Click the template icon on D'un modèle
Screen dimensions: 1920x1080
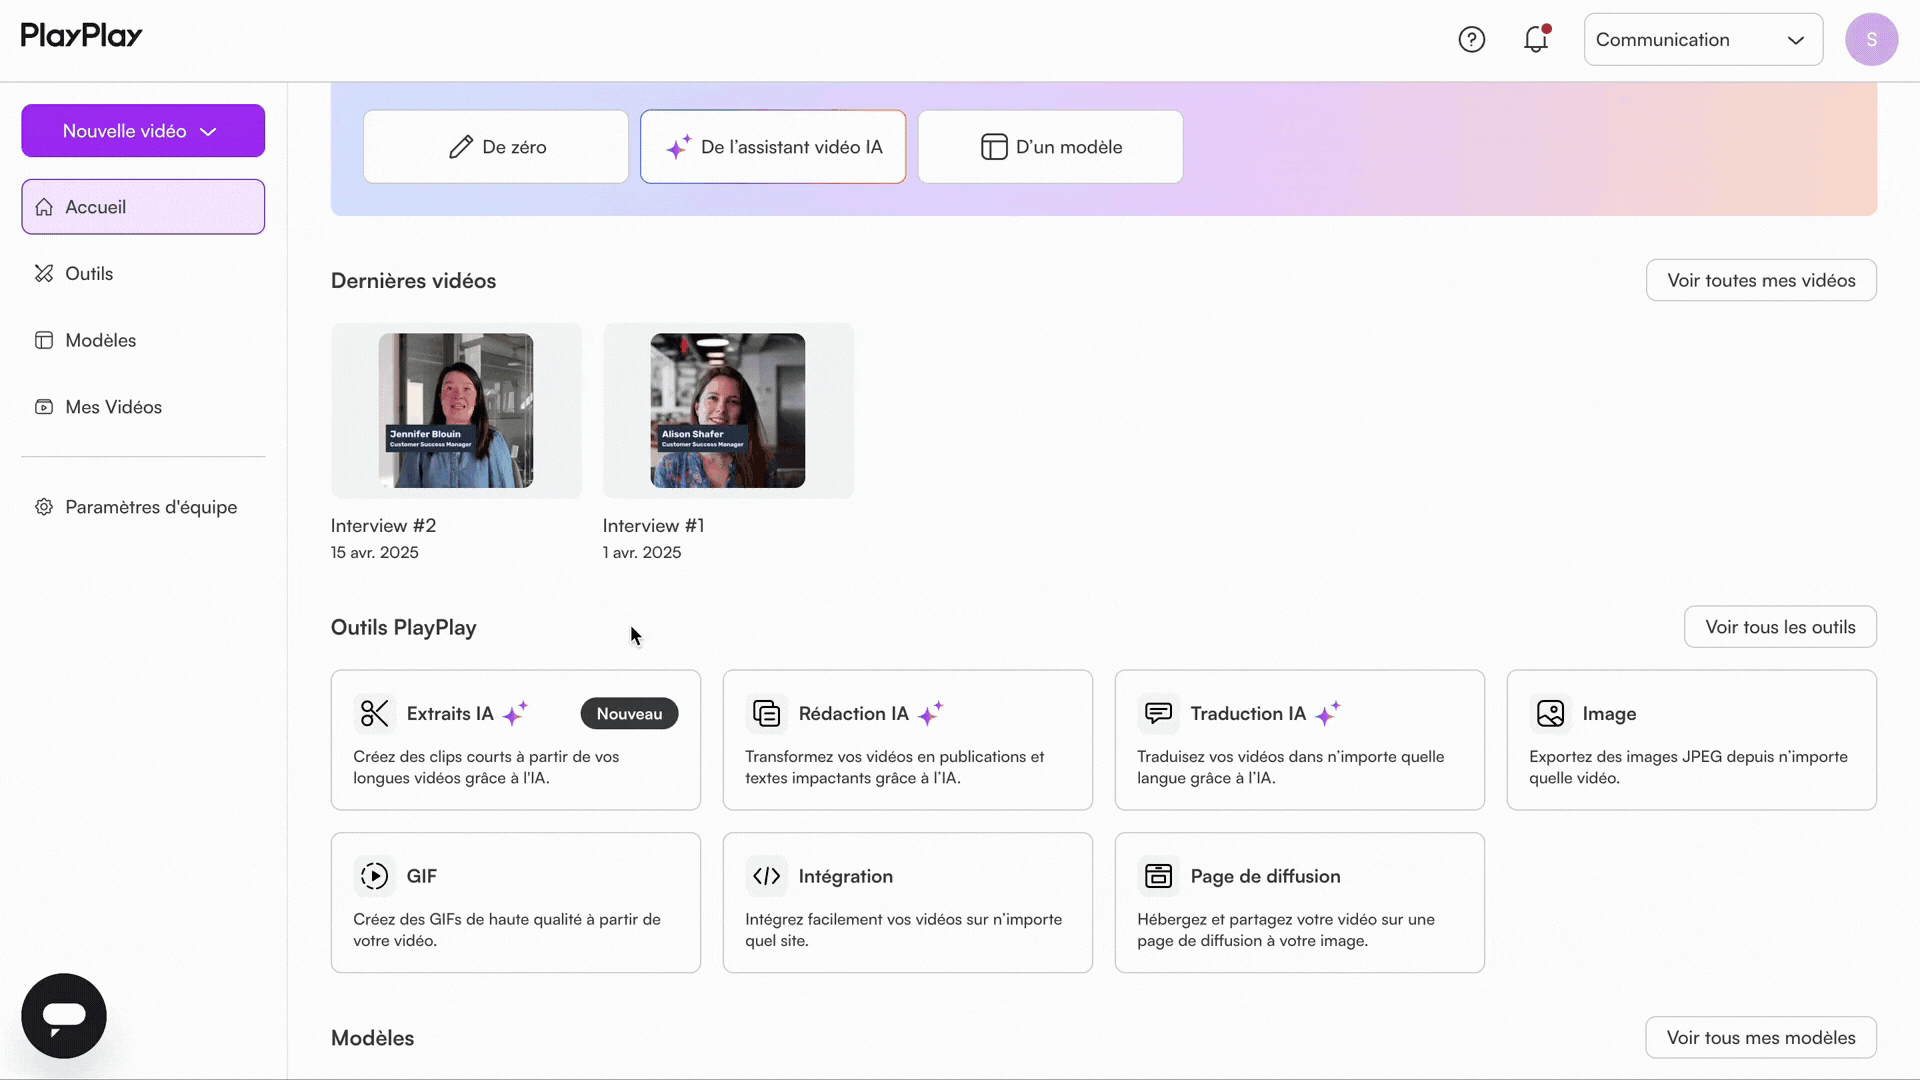(994, 147)
